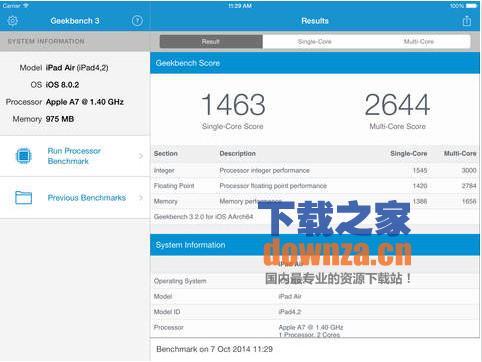Open settings with the gear icon
482x362 pixels.
pyautogui.click(x=12, y=21)
